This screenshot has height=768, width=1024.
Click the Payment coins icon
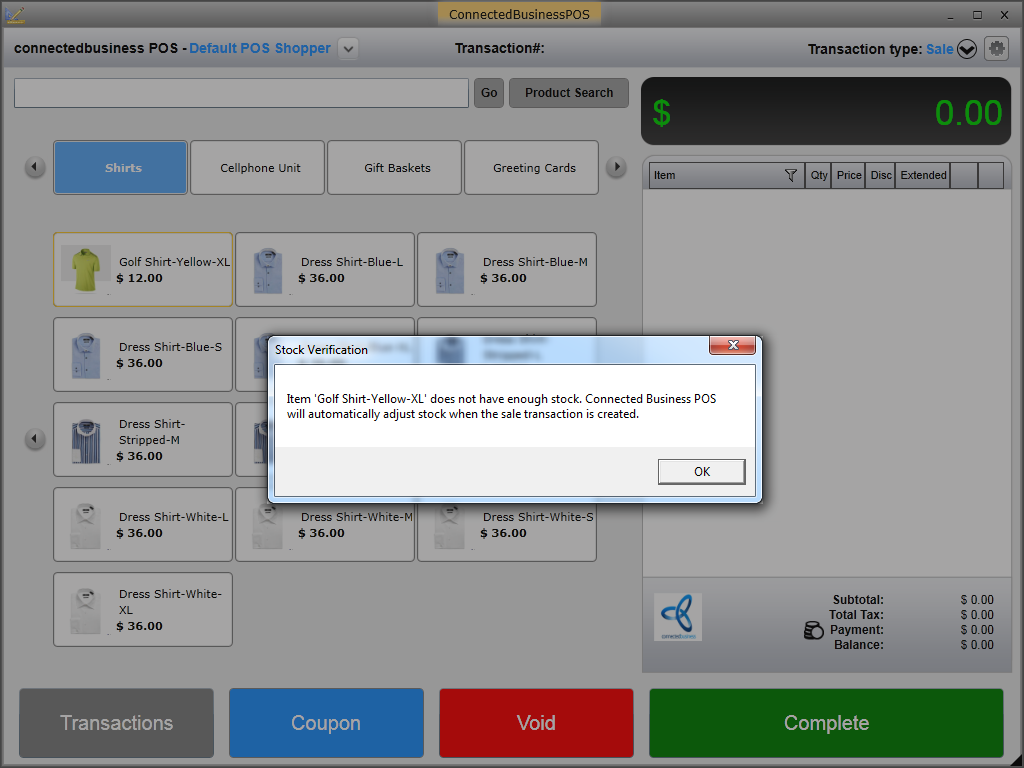pyautogui.click(x=813, y=630)
